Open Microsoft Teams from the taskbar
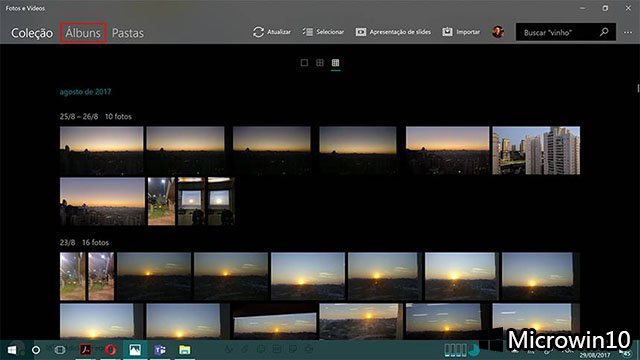 (160, 350)
